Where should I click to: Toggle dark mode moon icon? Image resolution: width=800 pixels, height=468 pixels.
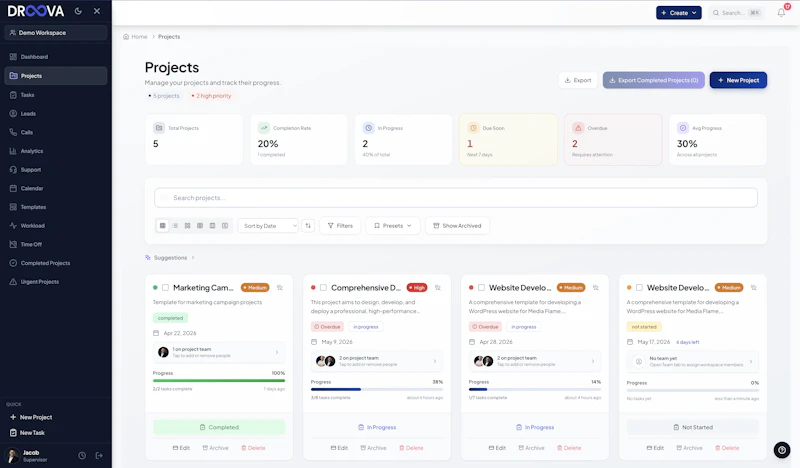click(78, 11)
